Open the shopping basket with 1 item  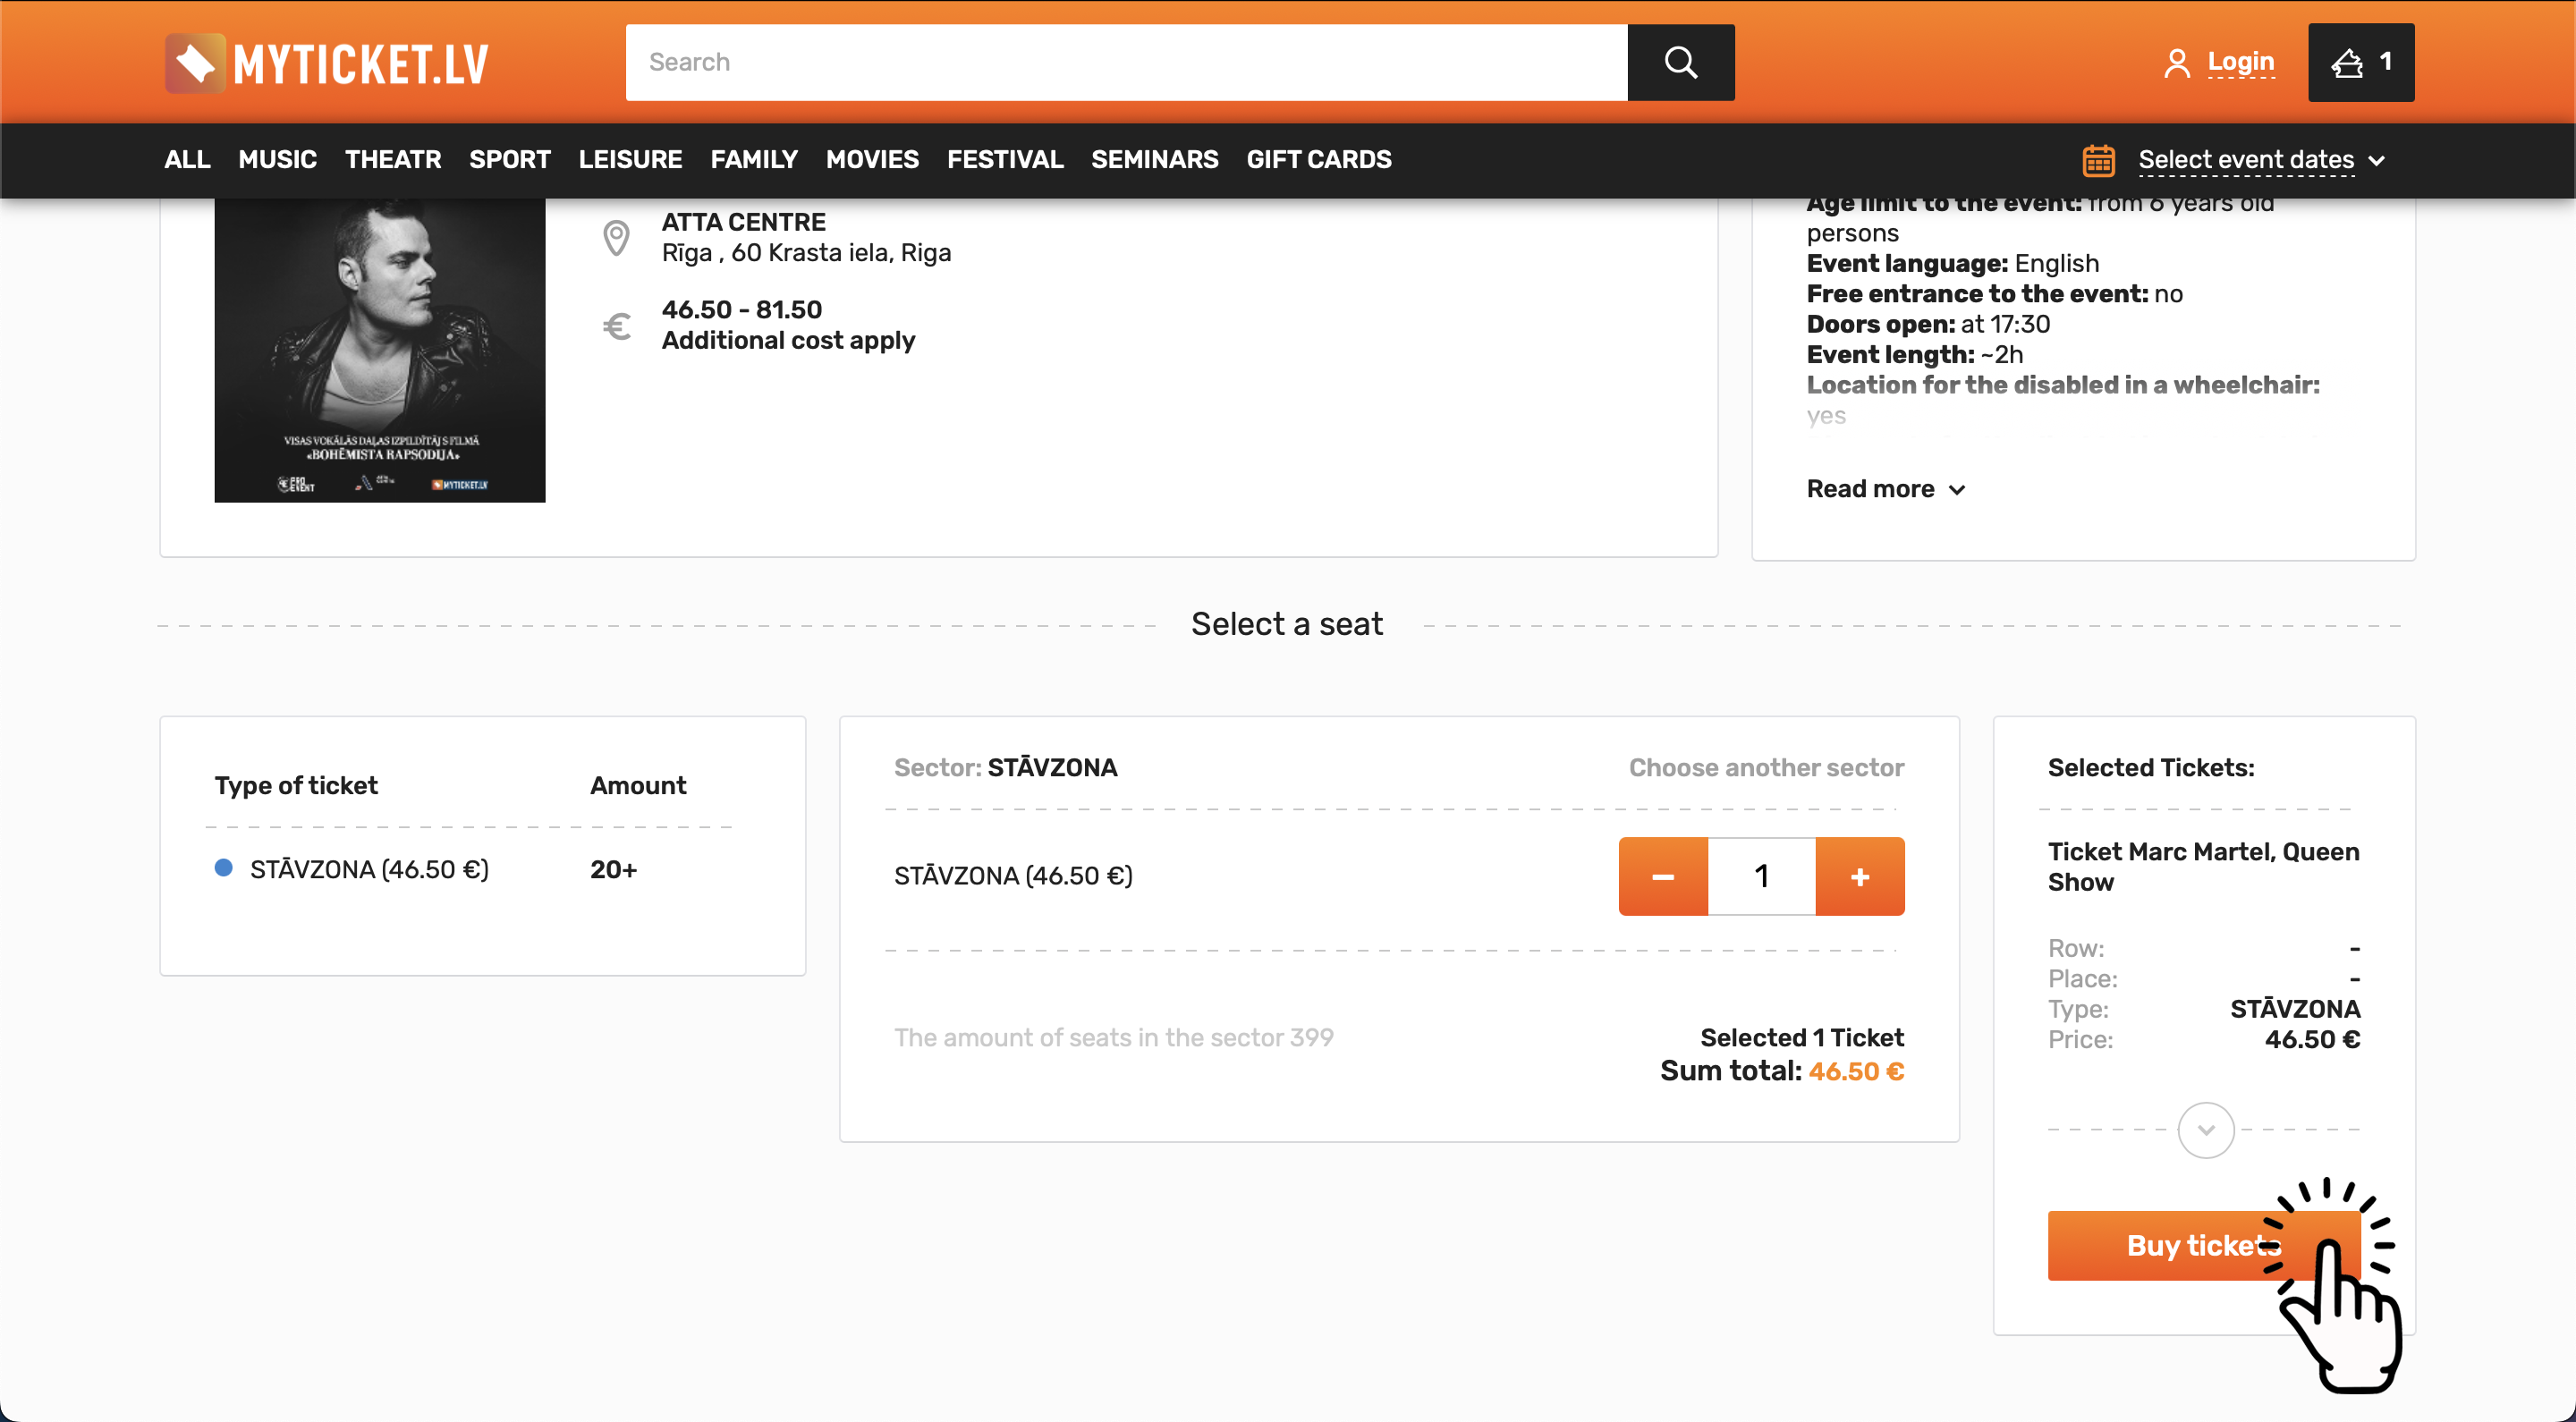click(2360, 62)
